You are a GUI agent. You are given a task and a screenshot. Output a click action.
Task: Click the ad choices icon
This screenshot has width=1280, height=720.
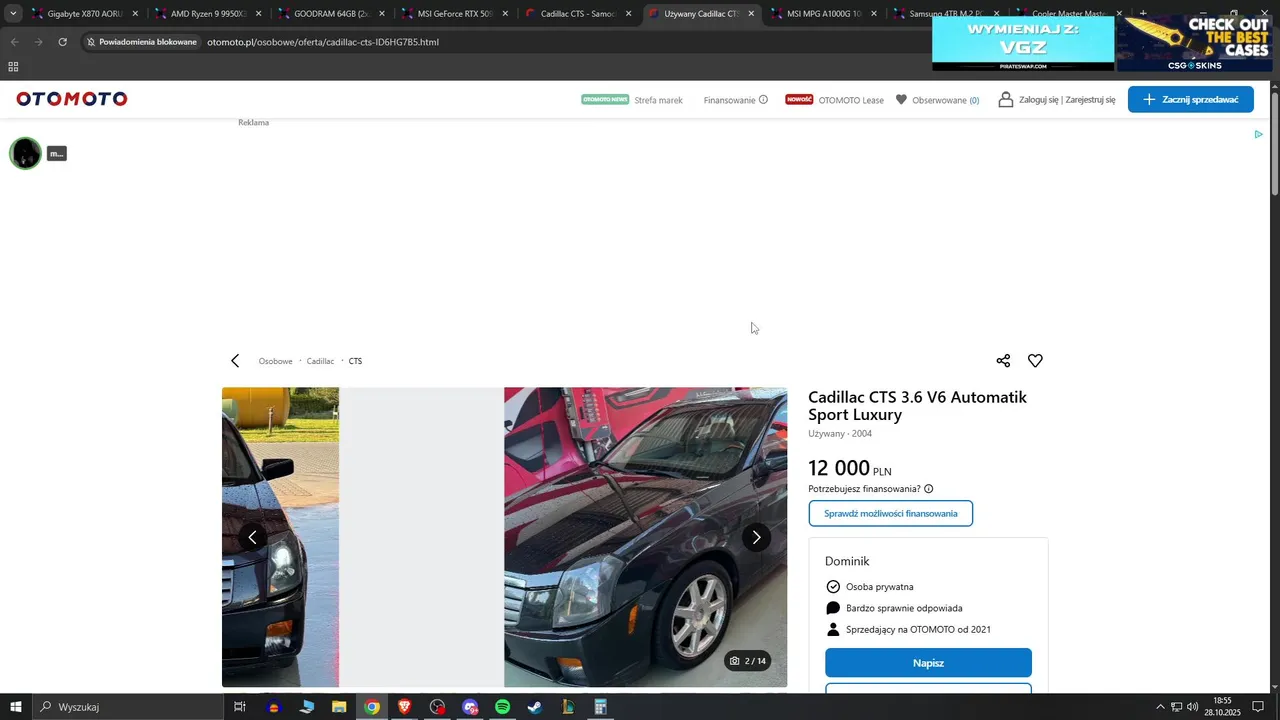point(1258,134)
